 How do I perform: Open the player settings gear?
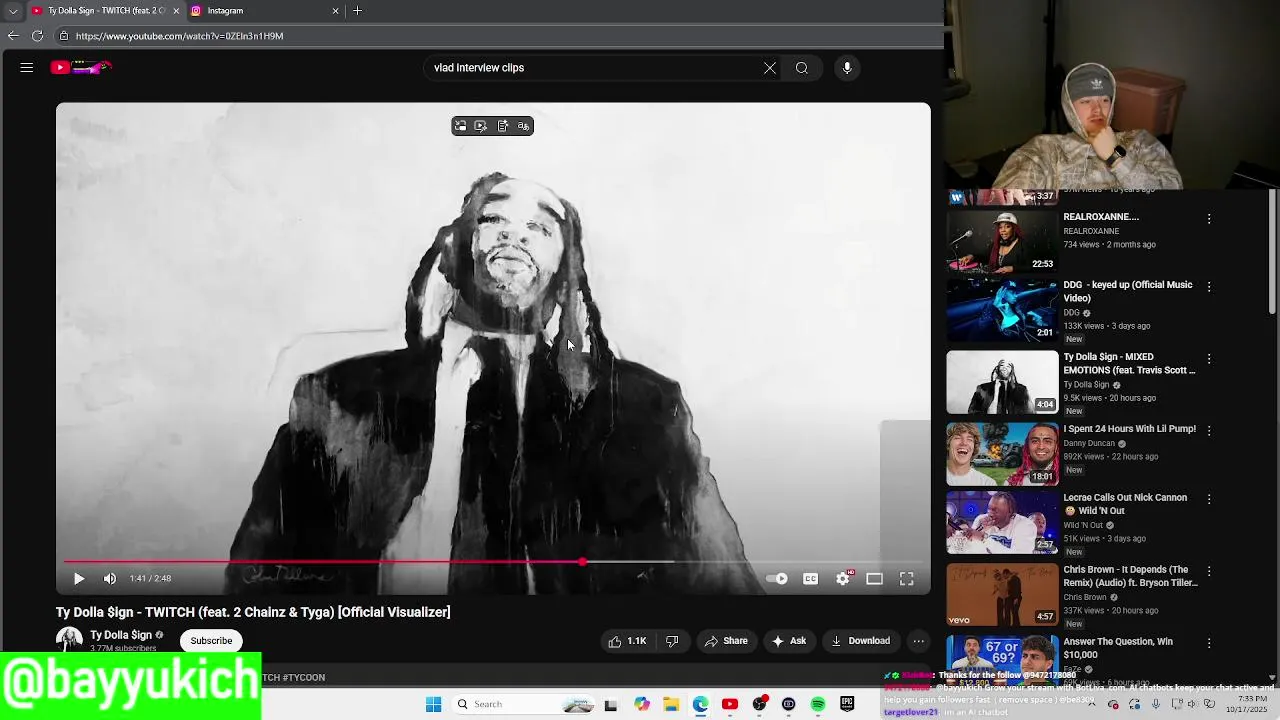coord(843,578)
